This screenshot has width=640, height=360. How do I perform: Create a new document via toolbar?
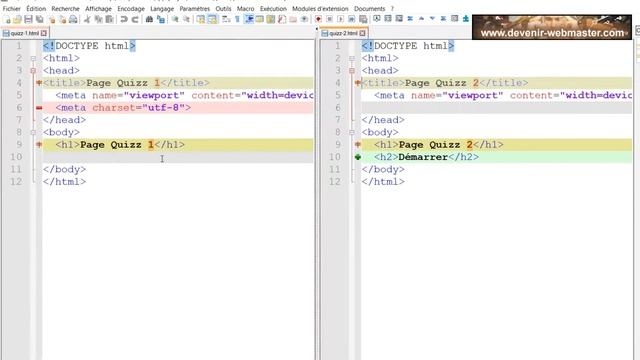click(x=7, y=19)
